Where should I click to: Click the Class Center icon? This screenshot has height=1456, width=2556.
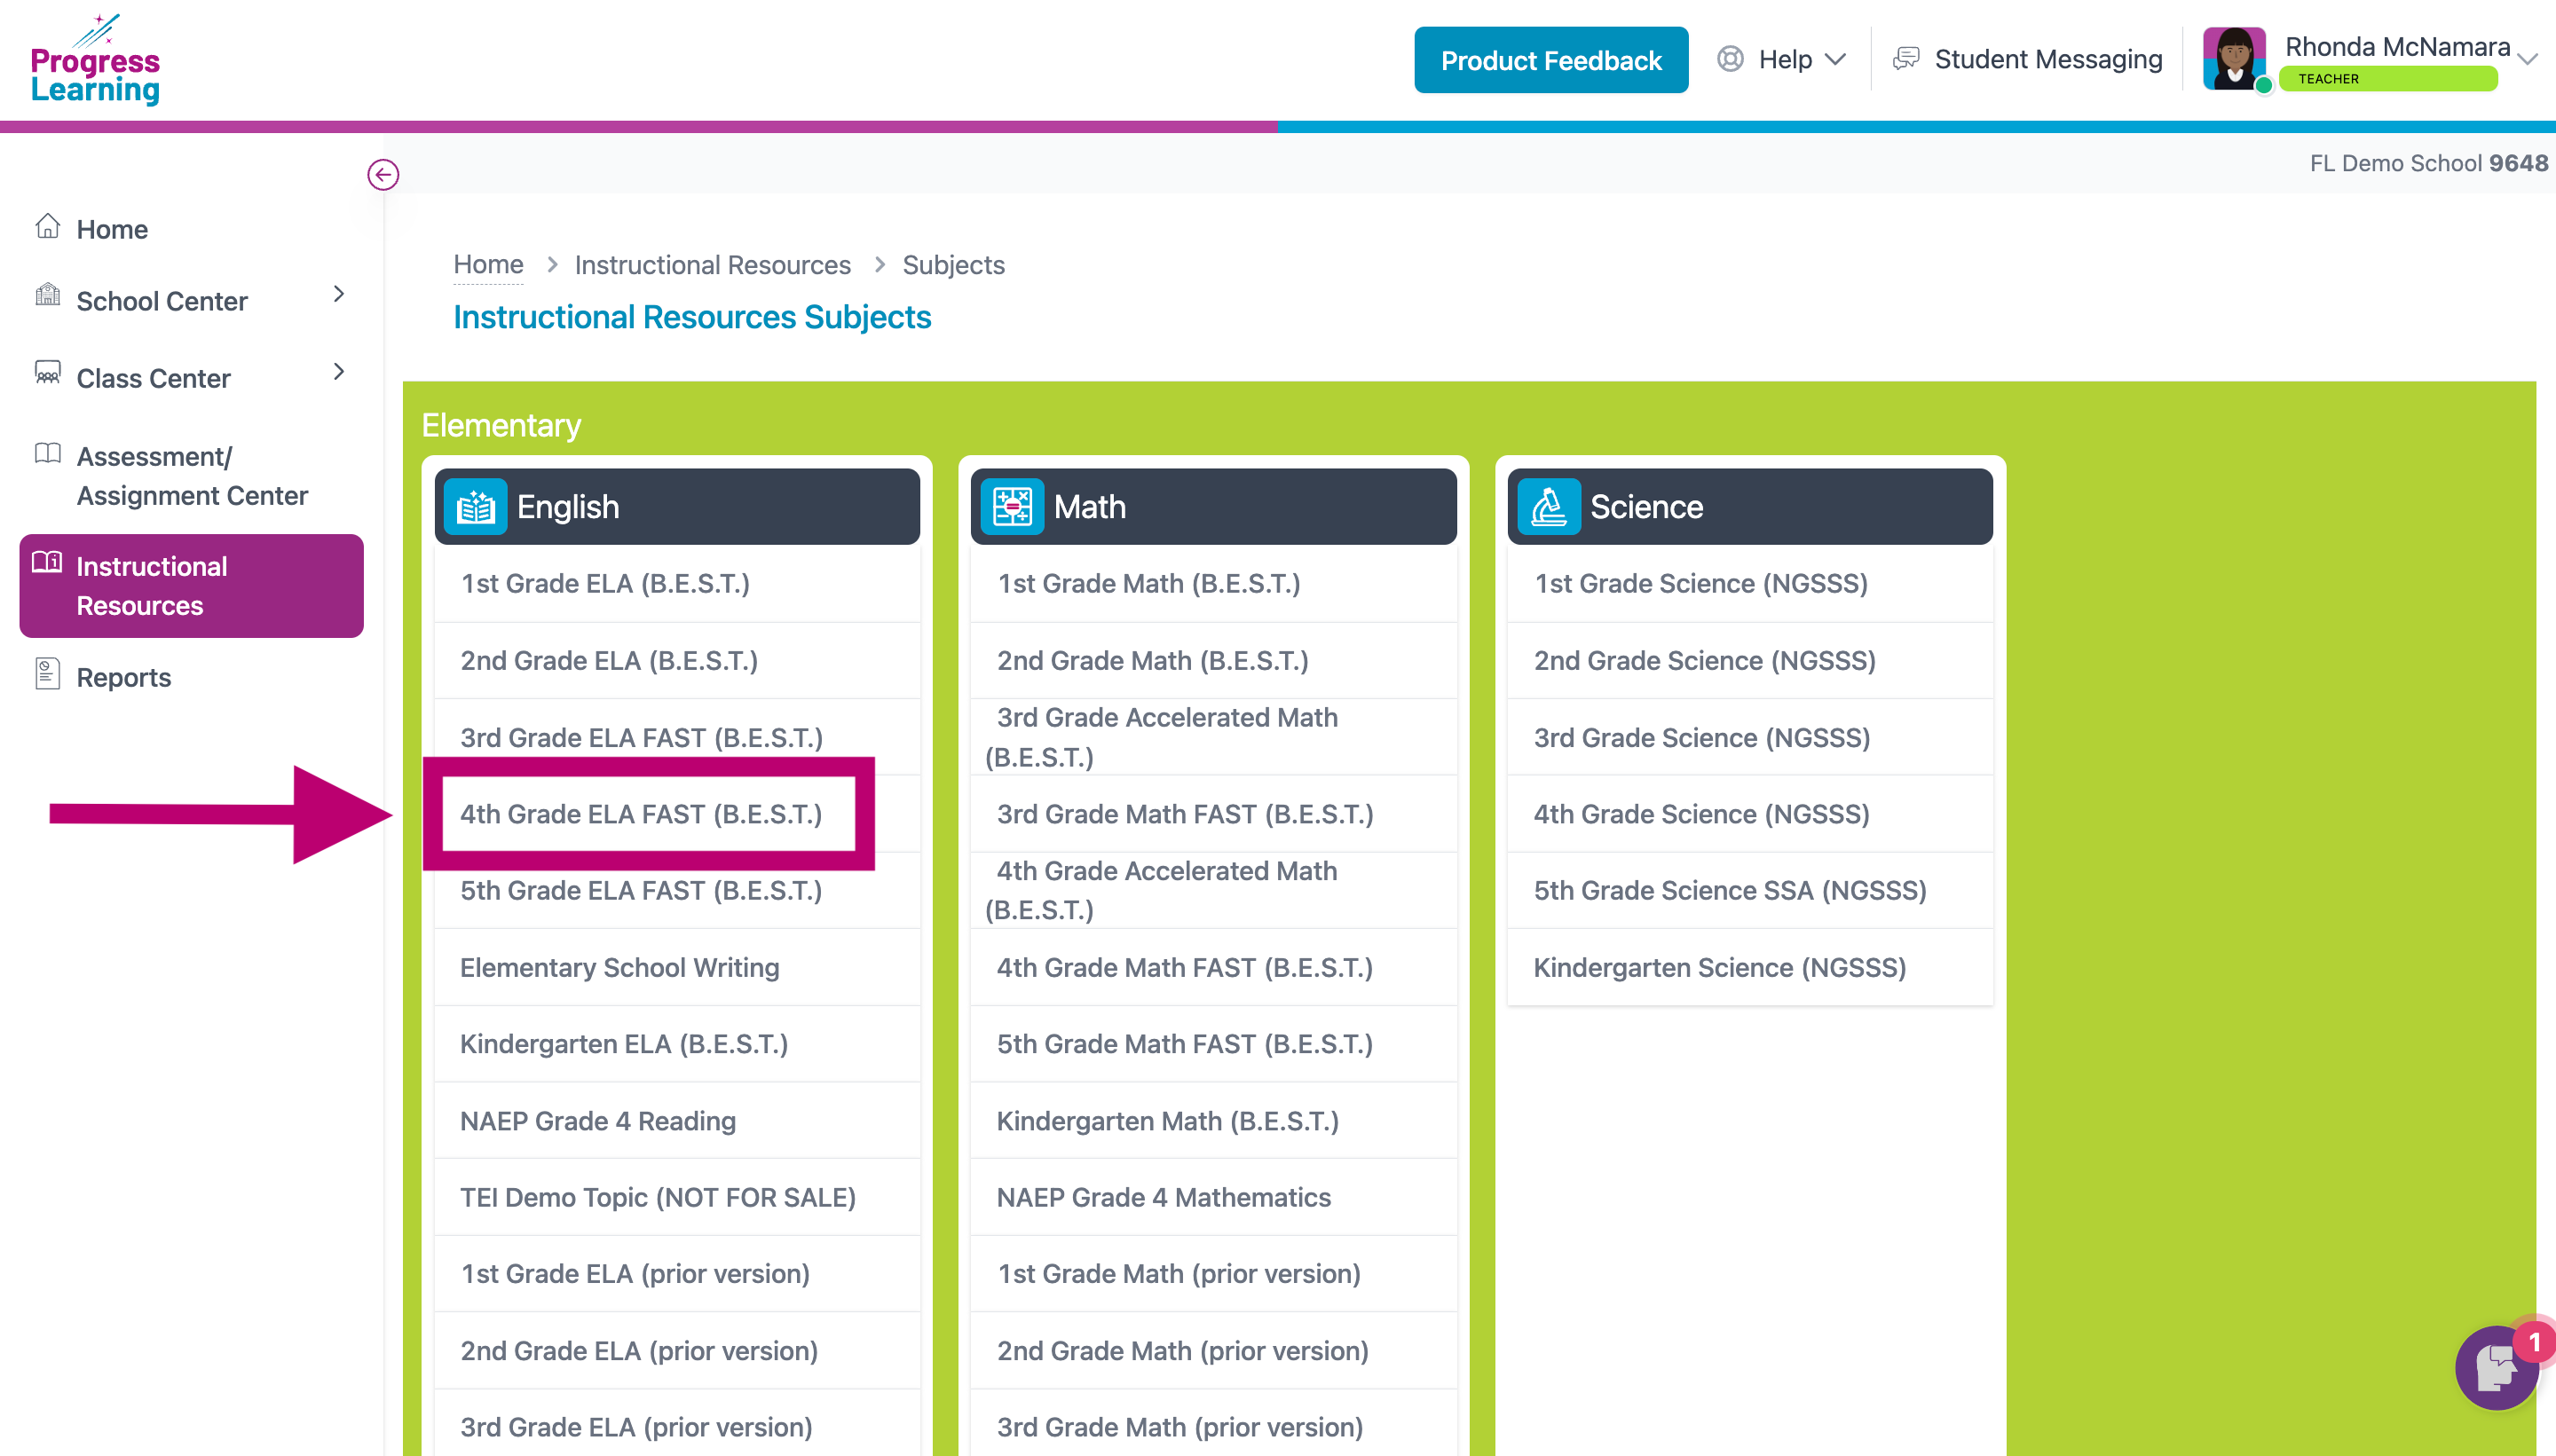47,373
